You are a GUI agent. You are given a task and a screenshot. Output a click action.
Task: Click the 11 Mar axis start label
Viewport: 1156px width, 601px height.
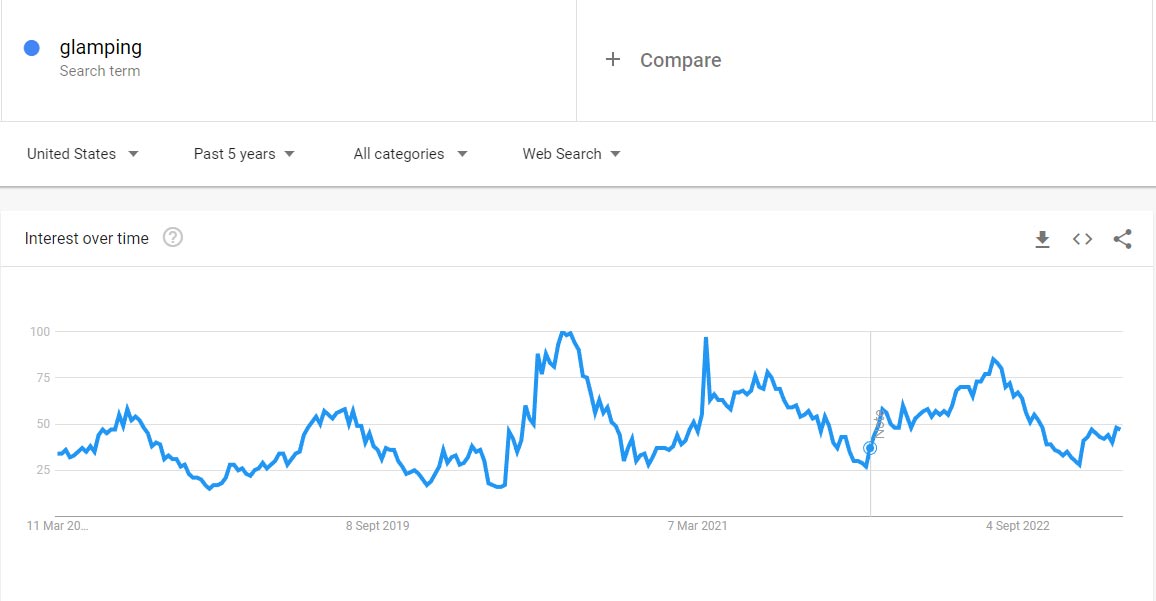58,526
